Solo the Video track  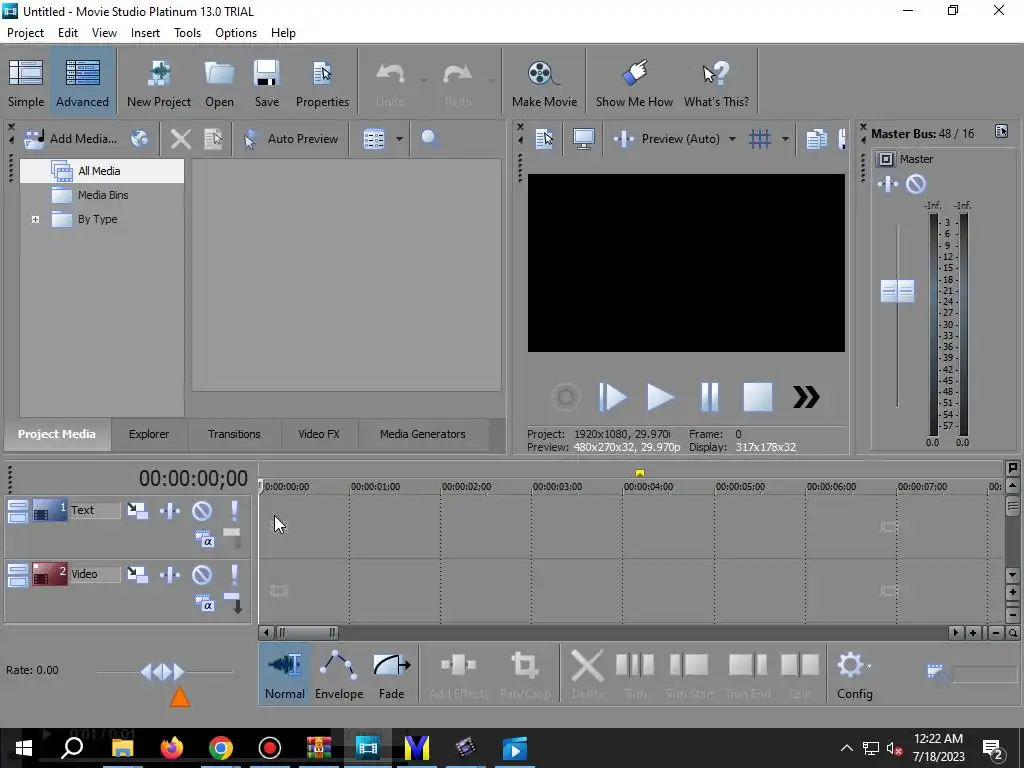click(234, 575)
